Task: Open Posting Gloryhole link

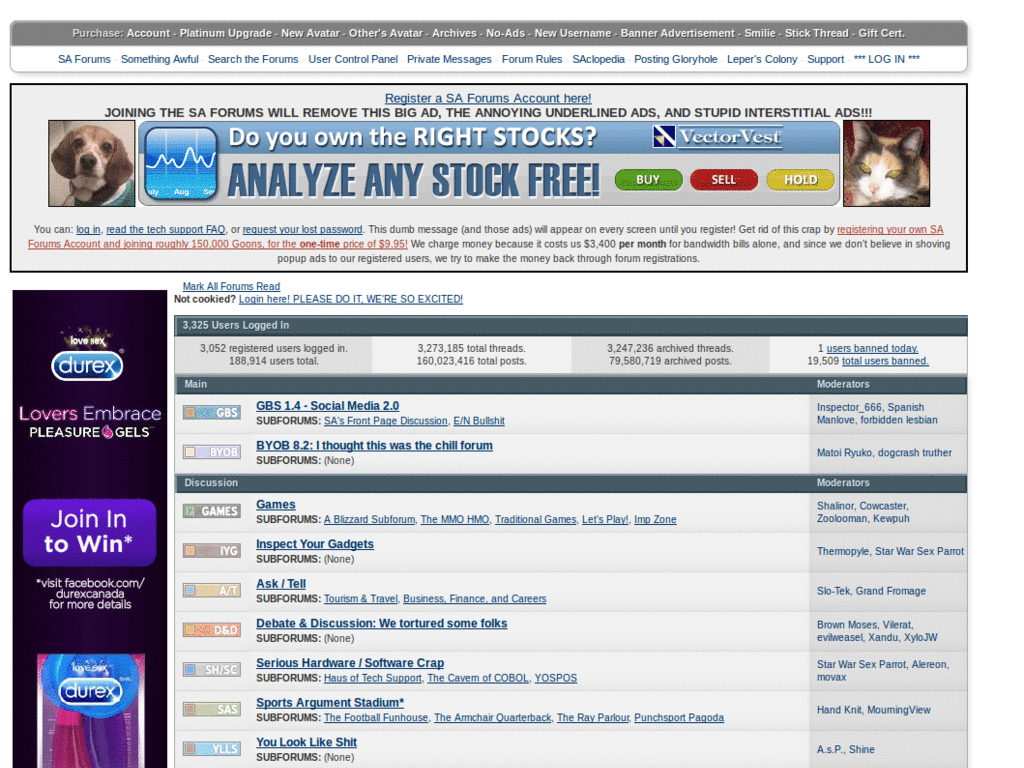Action: point(675,59)
